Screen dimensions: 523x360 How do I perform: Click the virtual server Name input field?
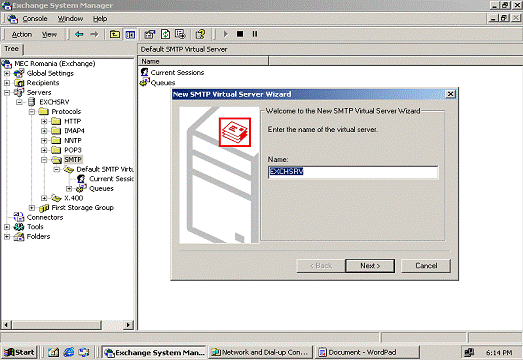coord(353,172)
